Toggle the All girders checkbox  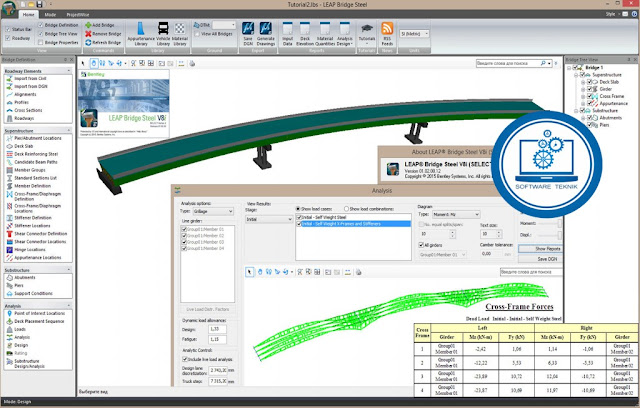[421, 245]
